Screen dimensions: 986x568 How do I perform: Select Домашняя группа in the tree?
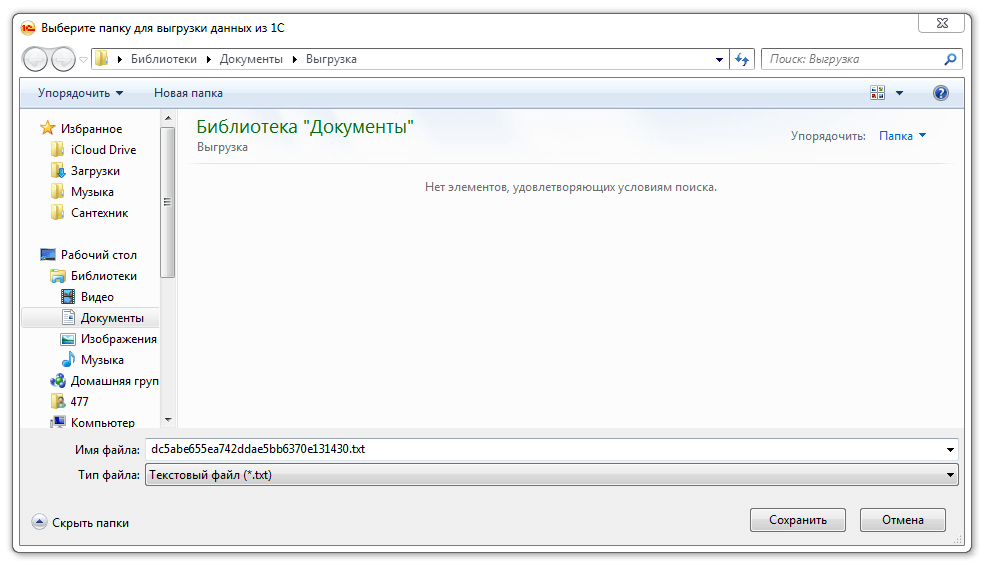(114, 381)
